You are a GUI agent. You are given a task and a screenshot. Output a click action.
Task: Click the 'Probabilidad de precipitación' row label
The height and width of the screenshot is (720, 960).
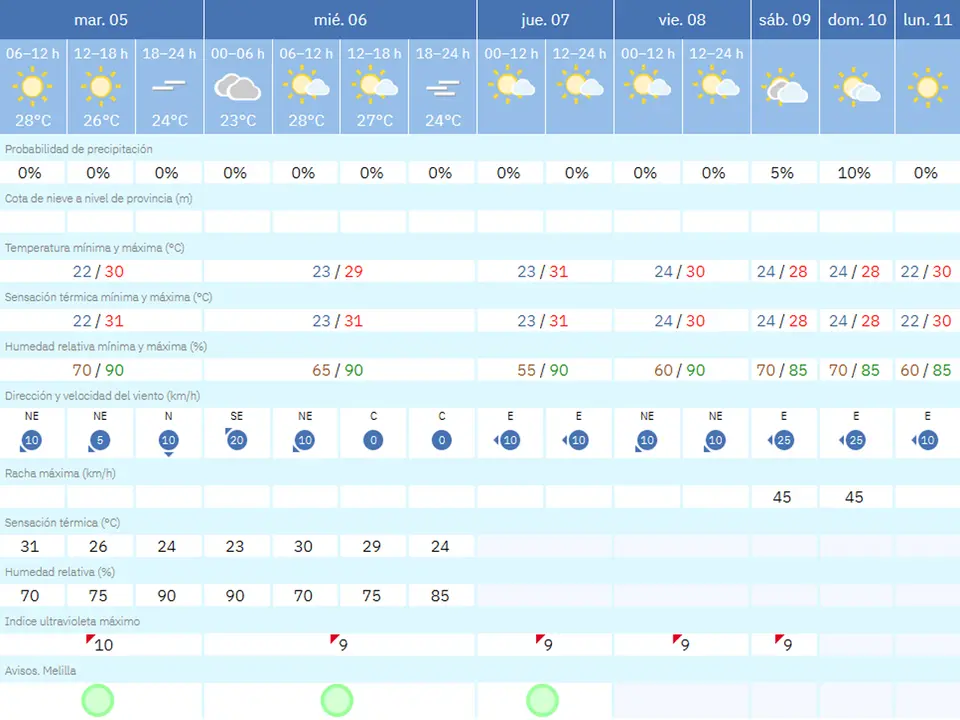coord(79,149)
